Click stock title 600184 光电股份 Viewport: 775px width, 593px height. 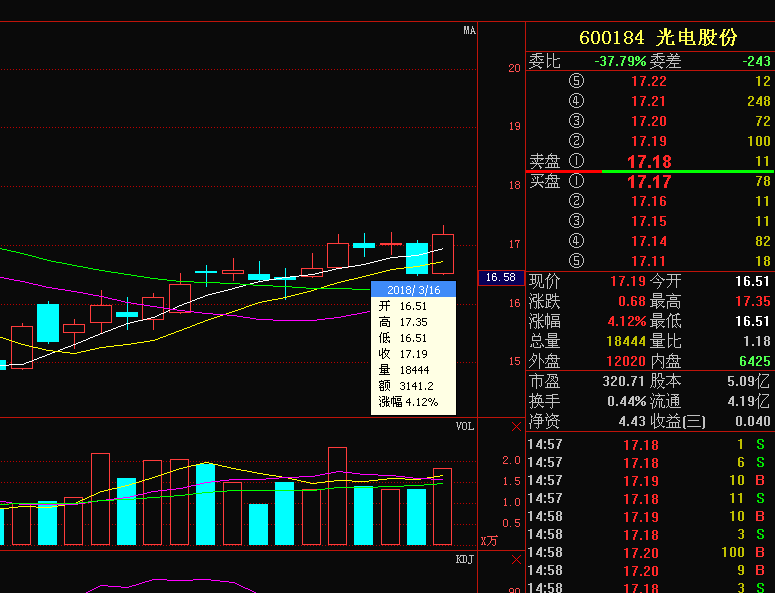click(x=658, y=37)
